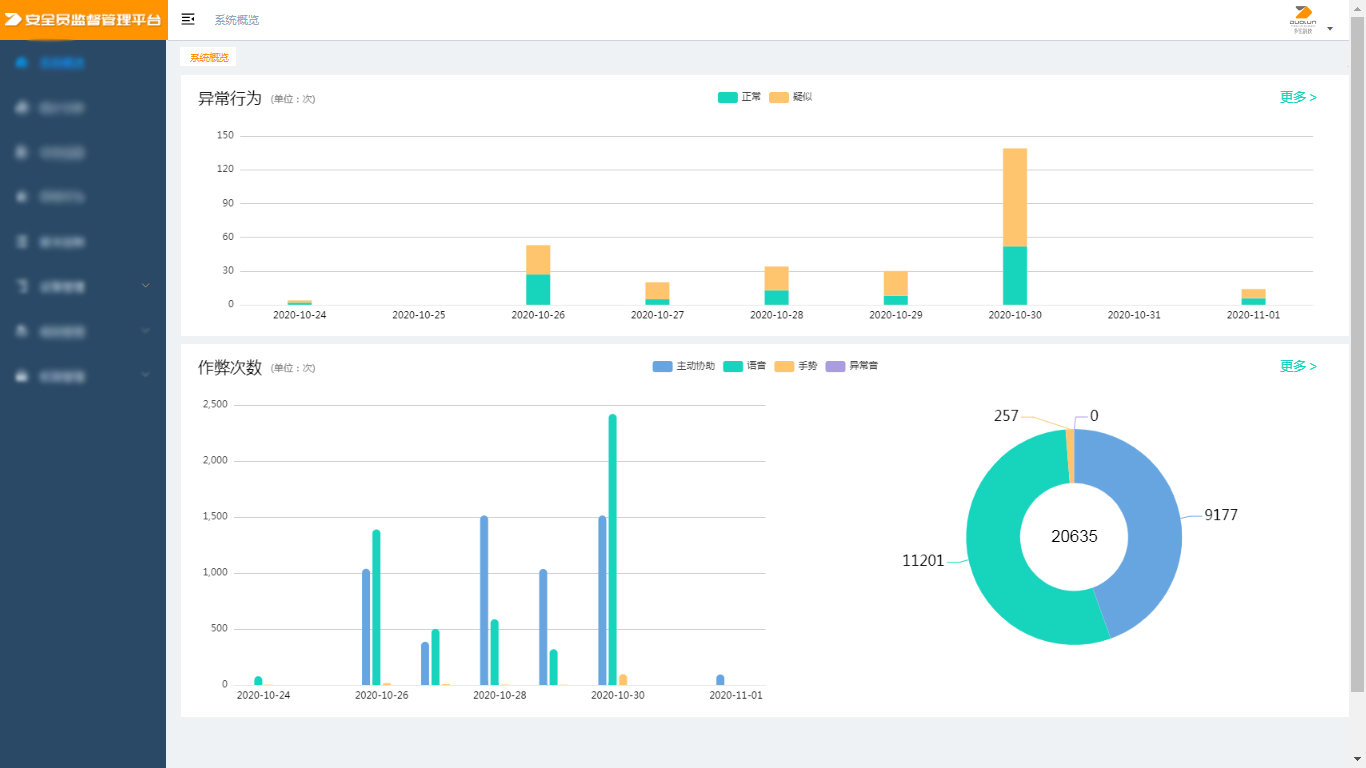
Task: Toggle the 主动协助 legend in the 作弊次数 chart
Action: [x=684, y=366]
